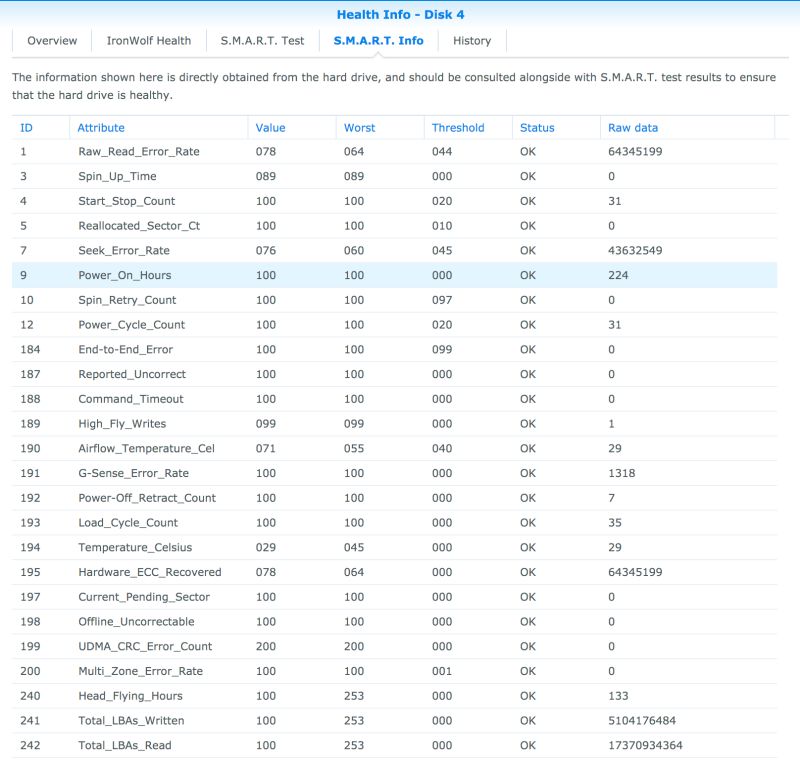Click the Health Info - Disk 4 title
Screen dimensions: 800x769
[401, 15]
